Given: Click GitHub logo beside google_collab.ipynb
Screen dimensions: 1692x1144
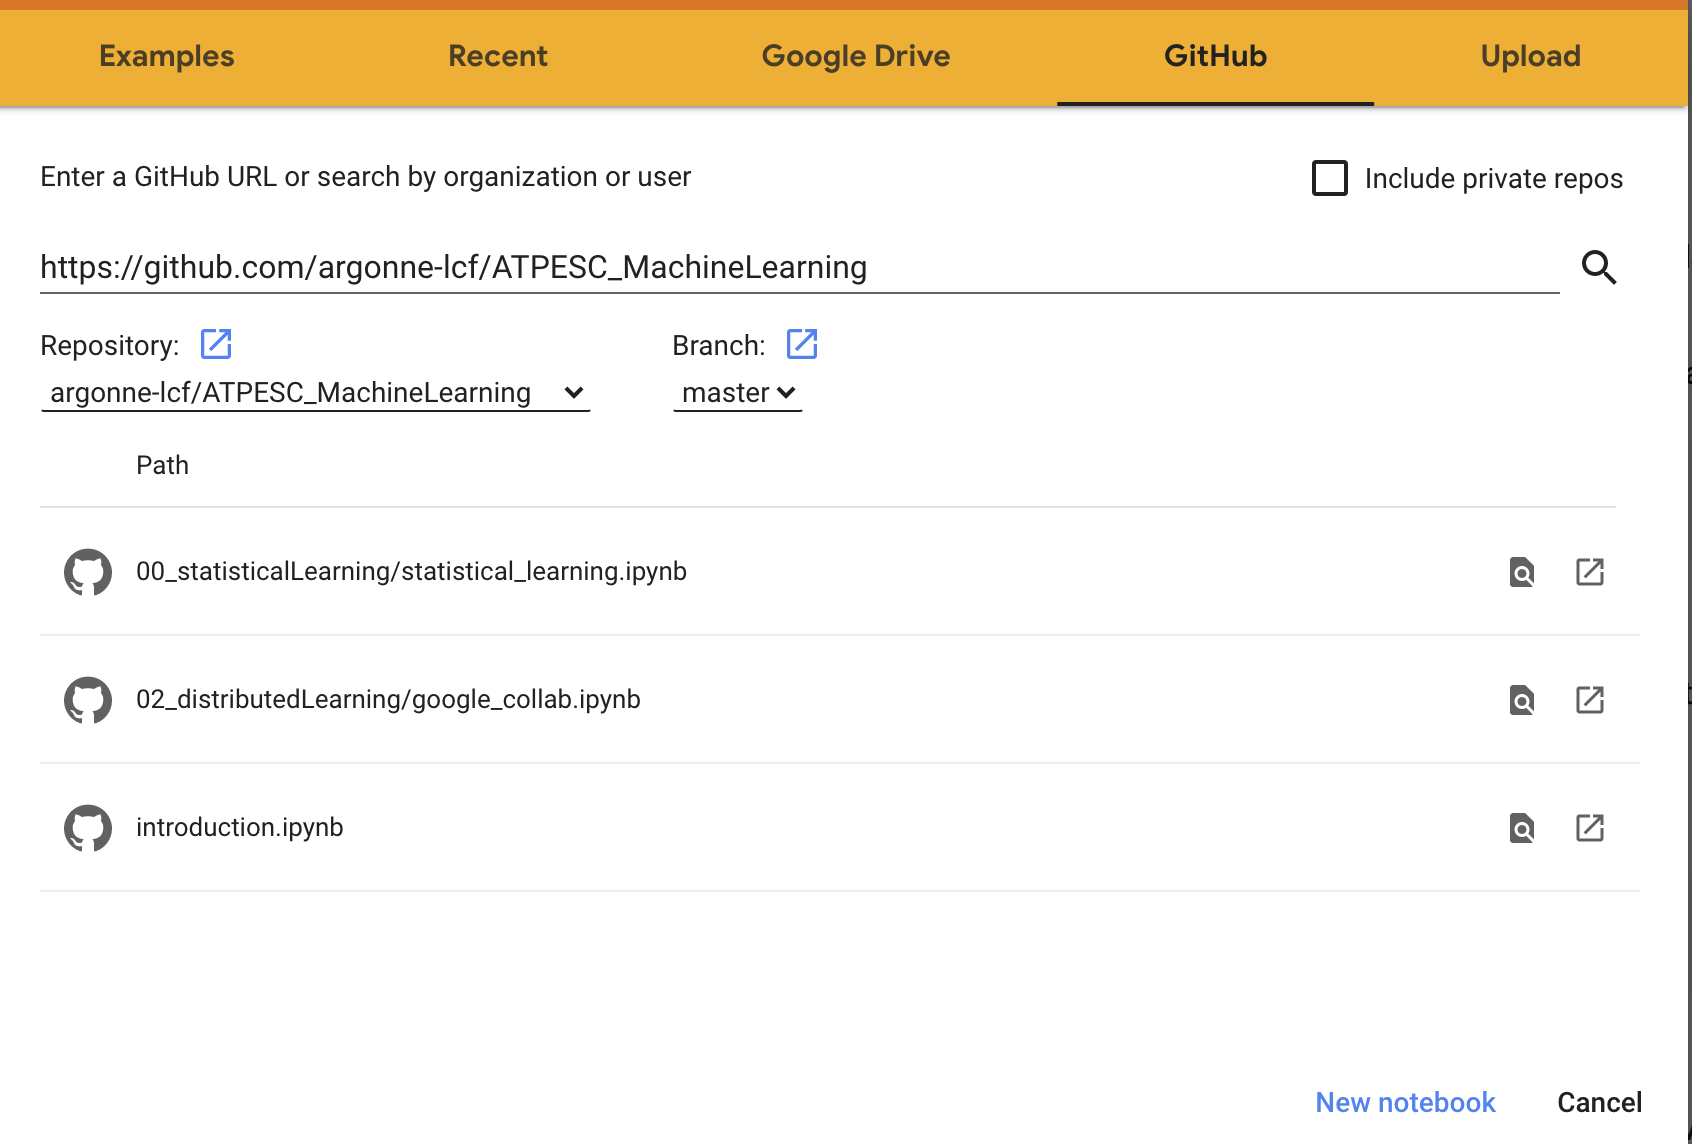Looking at the screenshot, I should pos(88,700).
